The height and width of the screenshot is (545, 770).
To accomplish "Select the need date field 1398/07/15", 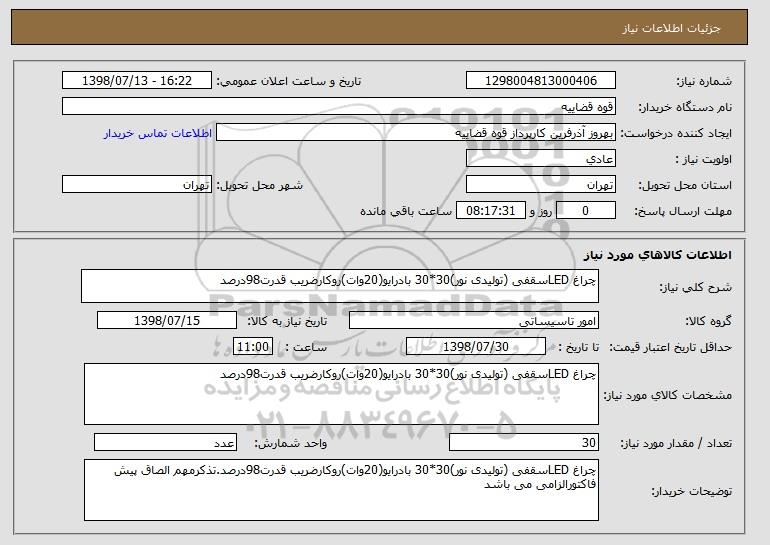I will pyautogui.click(x=167, y=321).
